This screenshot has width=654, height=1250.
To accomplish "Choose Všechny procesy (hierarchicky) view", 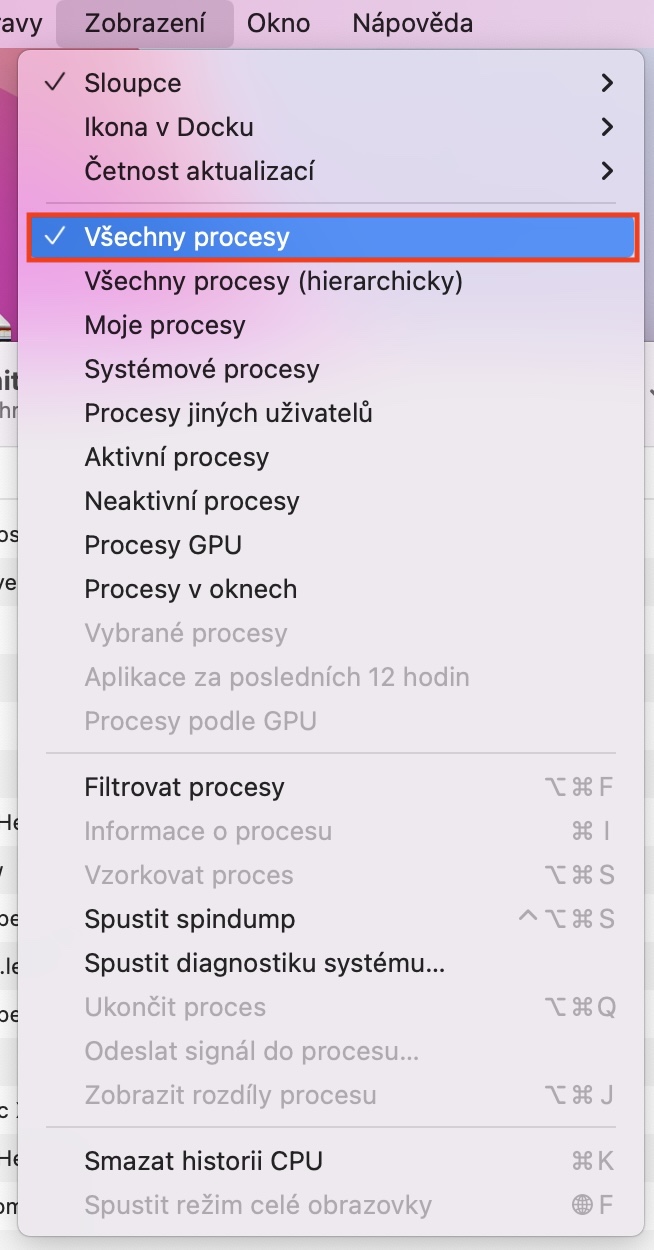I will pyautogui.click(x=273, y=281).
